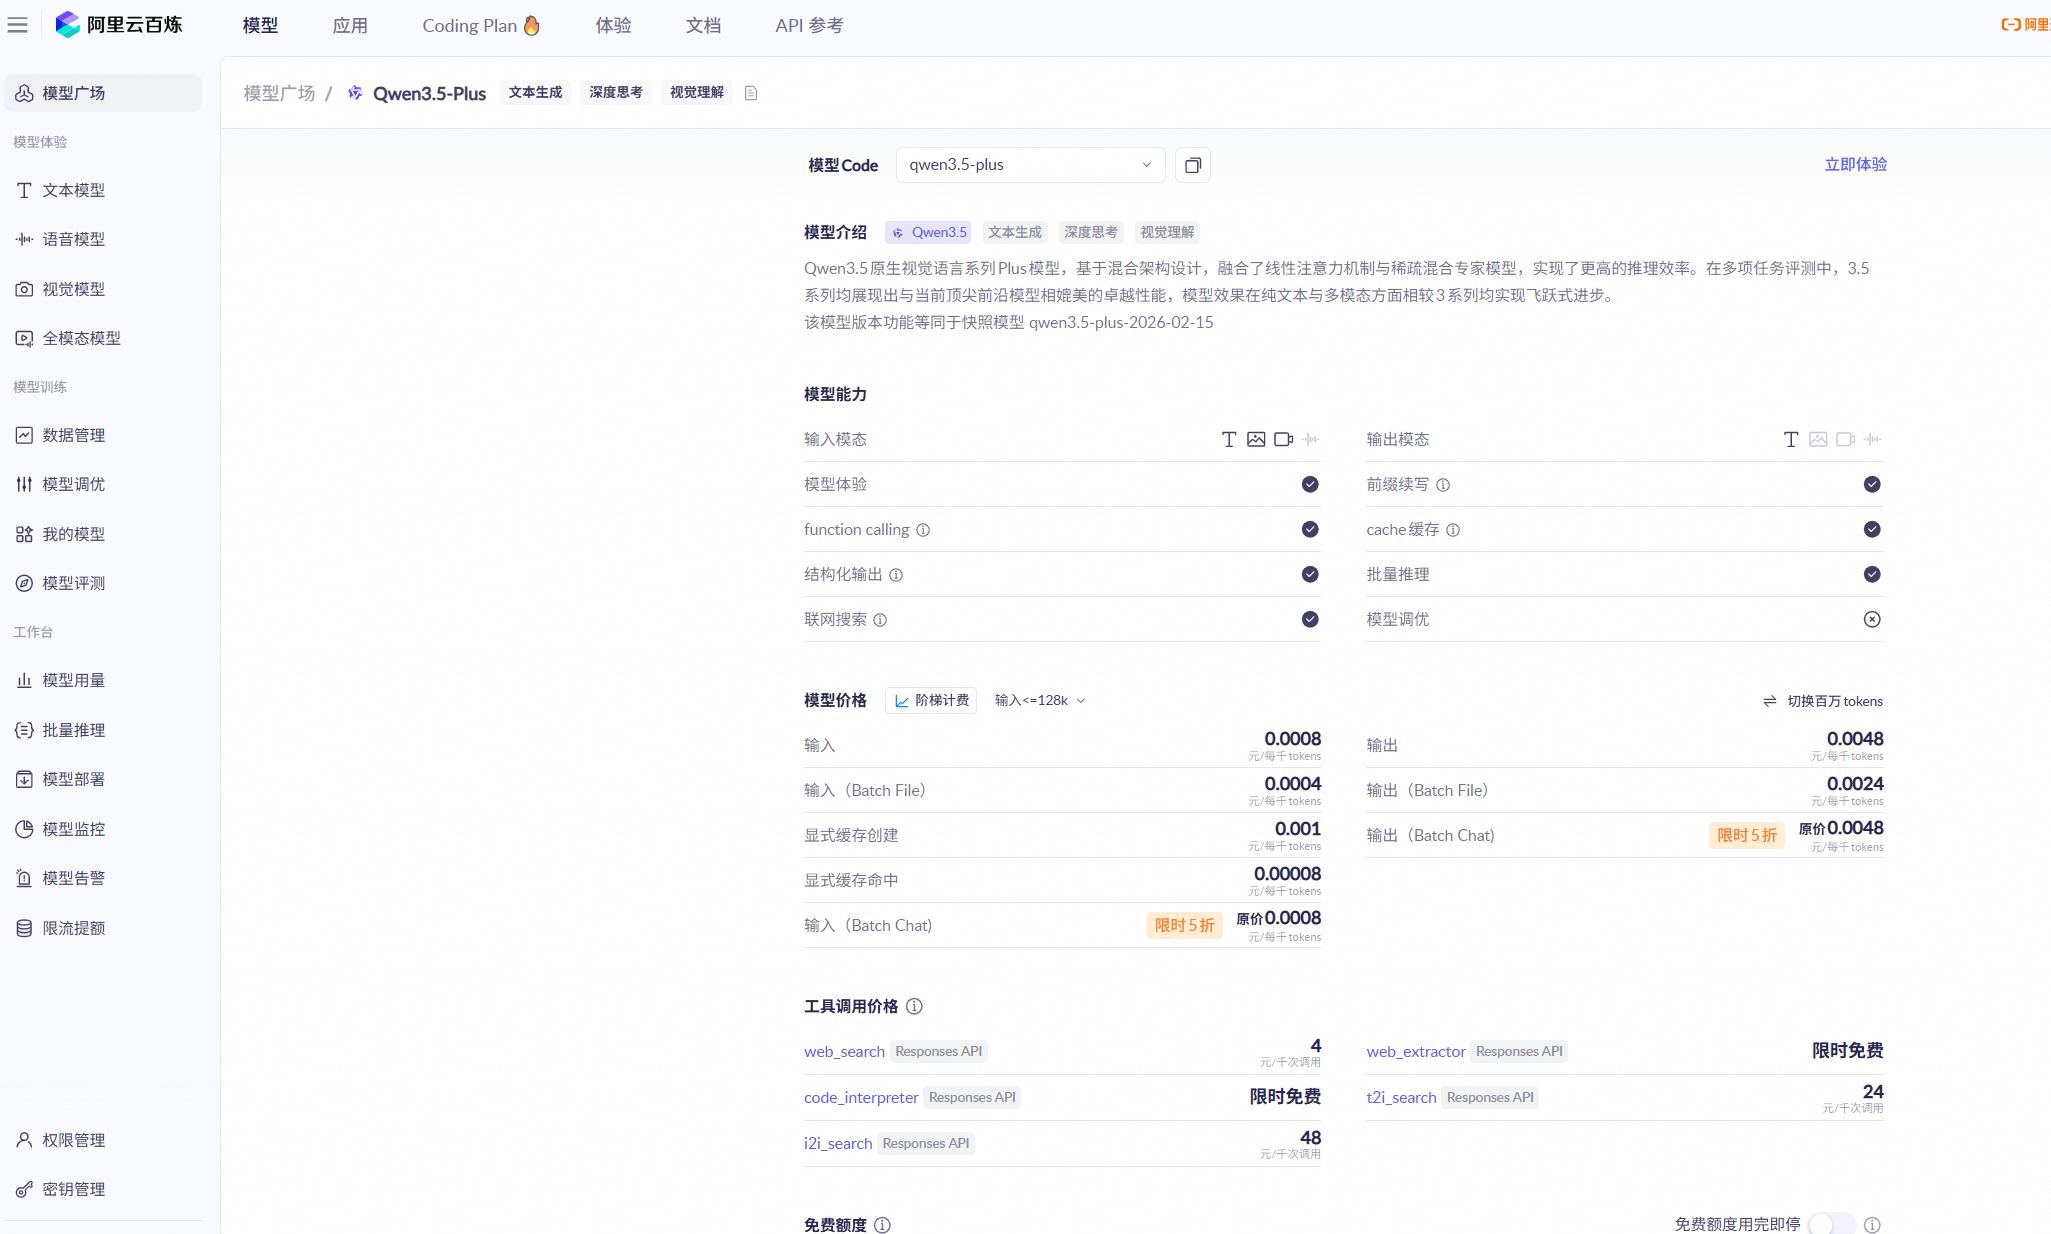Open 模型监控 in the sidebar
Screen dimensions: 2051x1234
(x=73, y=828)
